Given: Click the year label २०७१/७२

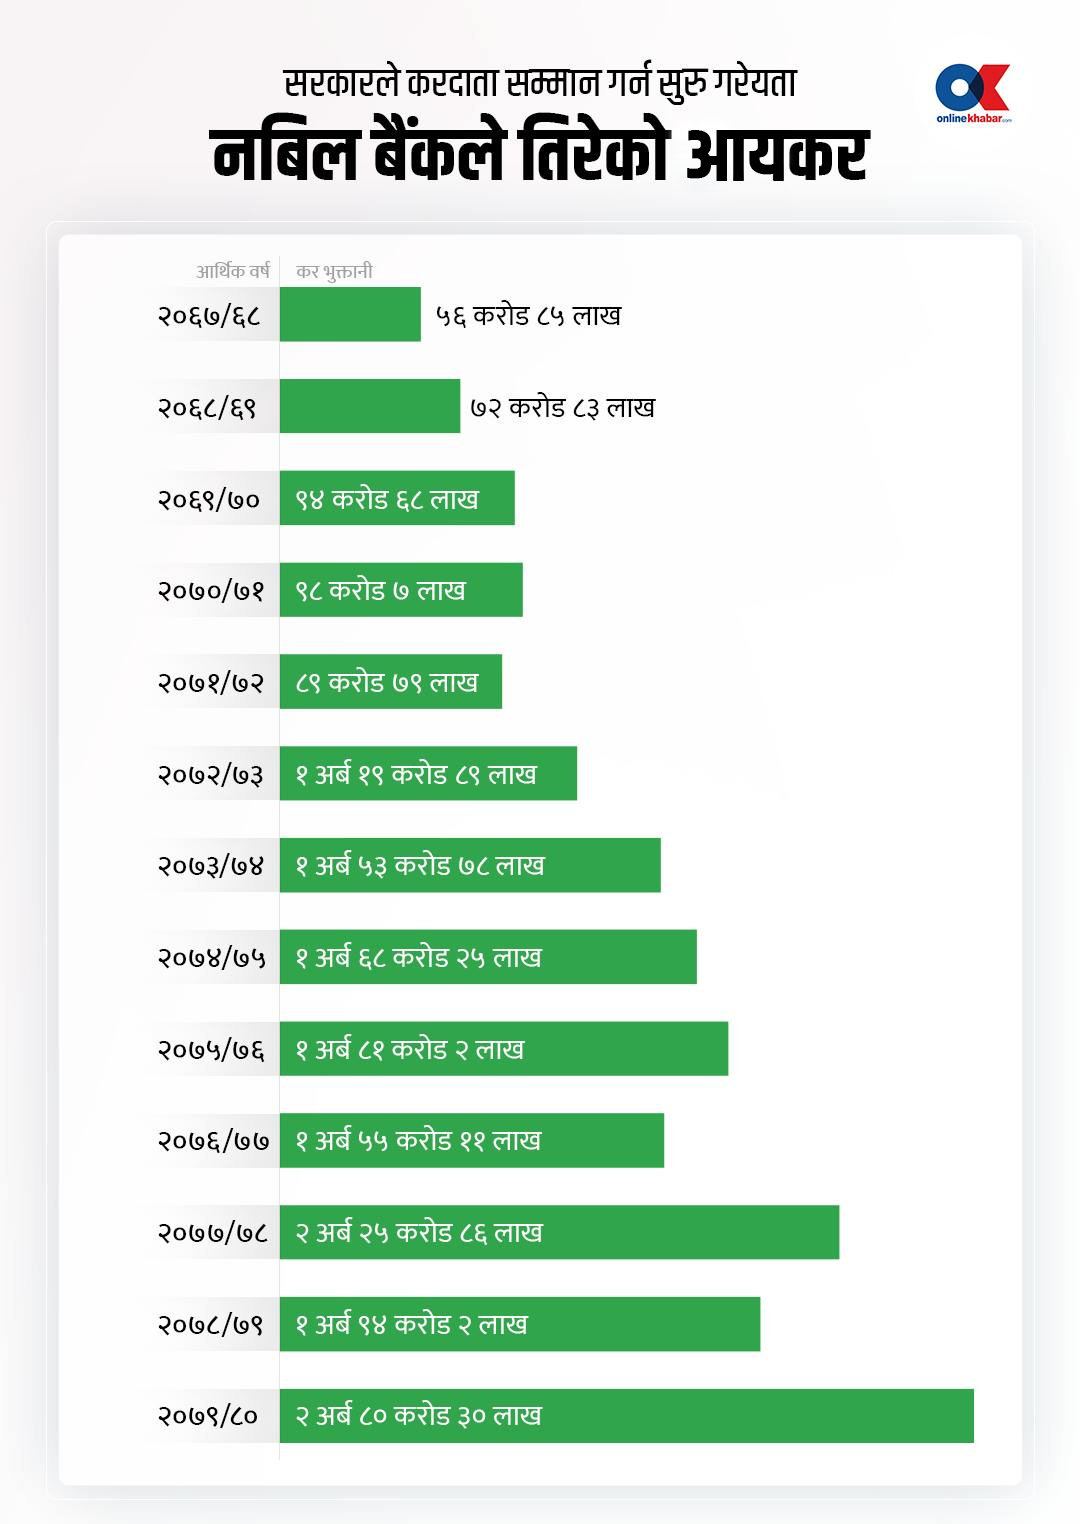Looking at the screenshot, I should 210,682.
